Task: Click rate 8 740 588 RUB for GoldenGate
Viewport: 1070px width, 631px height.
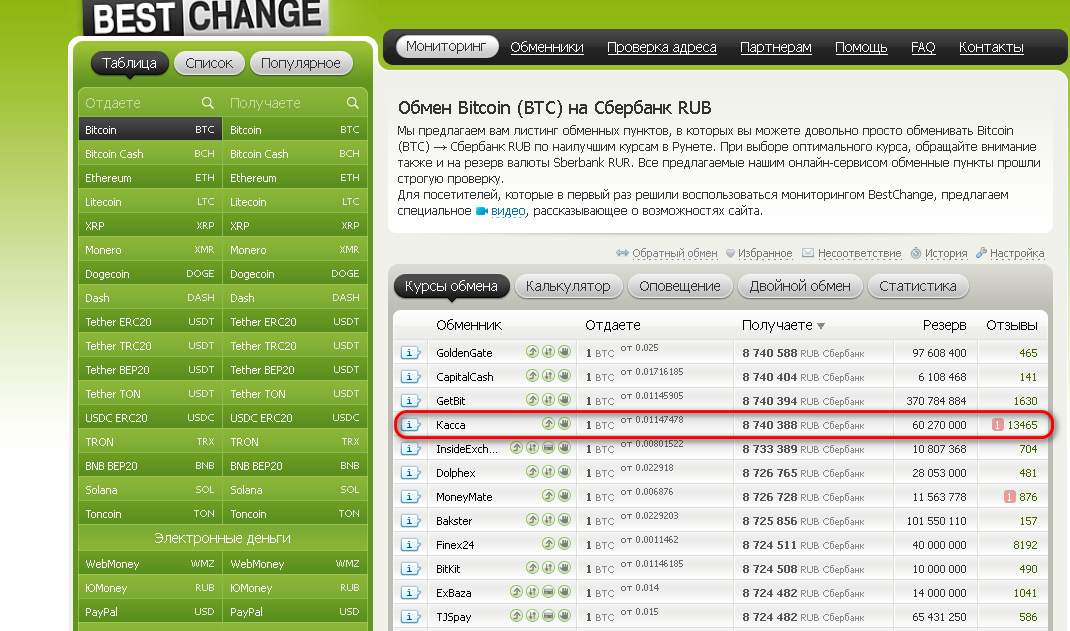Action: (803, 353)
